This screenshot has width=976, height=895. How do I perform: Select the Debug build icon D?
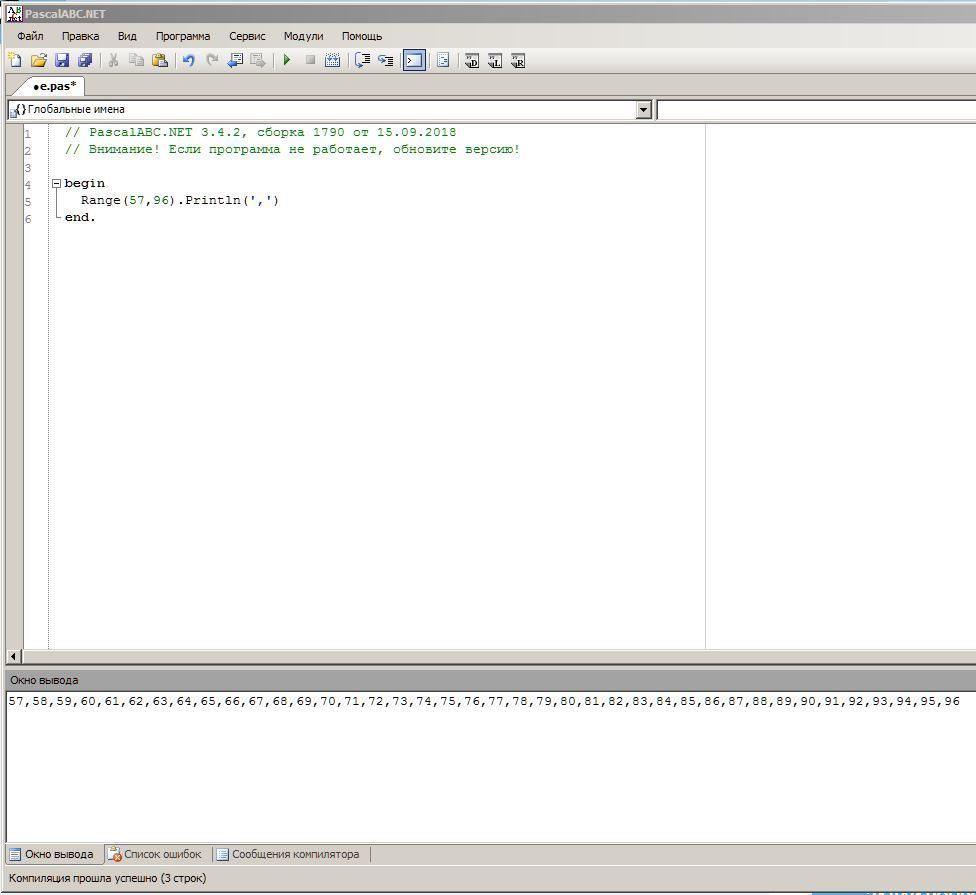(472, 60)
